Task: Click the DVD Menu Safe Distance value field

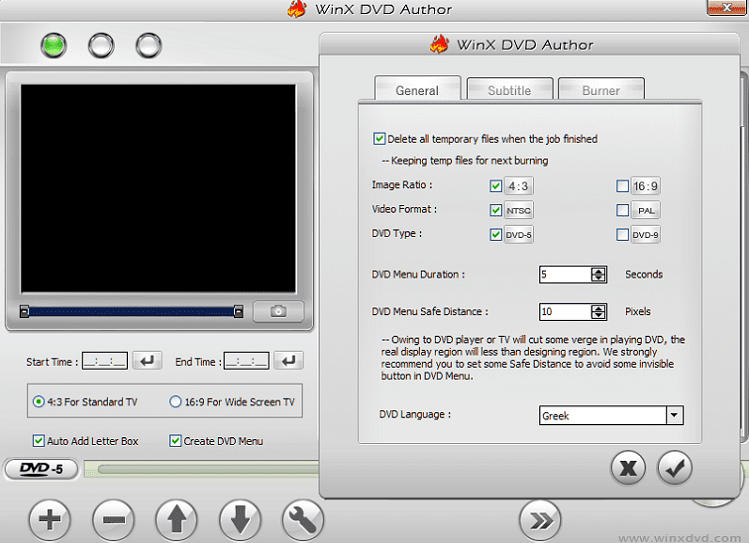Action: coord(566,312)
